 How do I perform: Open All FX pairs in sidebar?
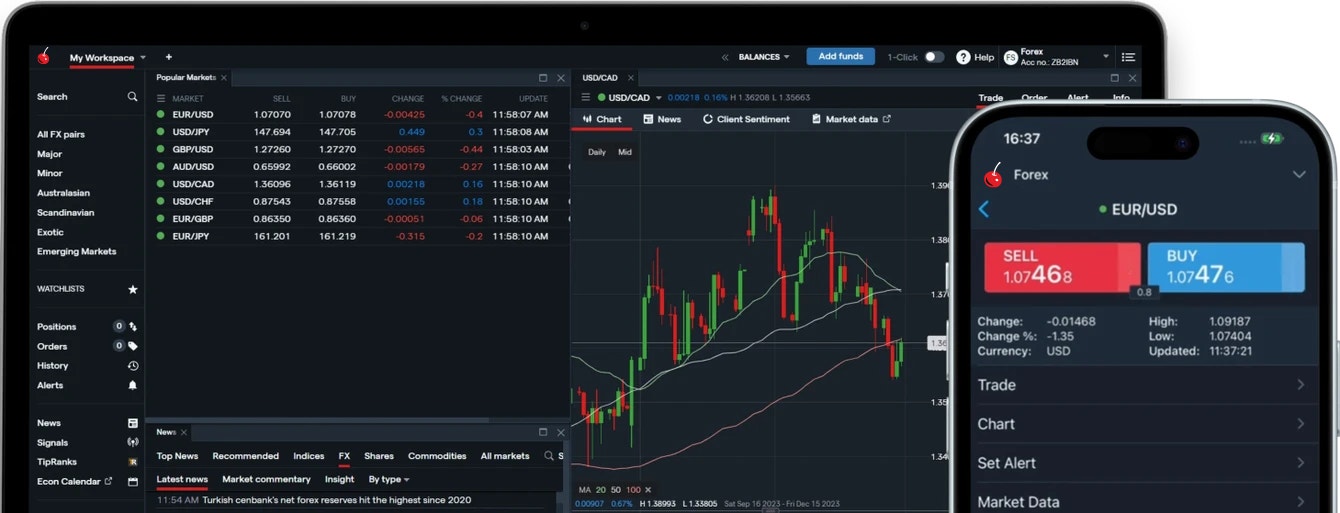click(x=61, y=134)
